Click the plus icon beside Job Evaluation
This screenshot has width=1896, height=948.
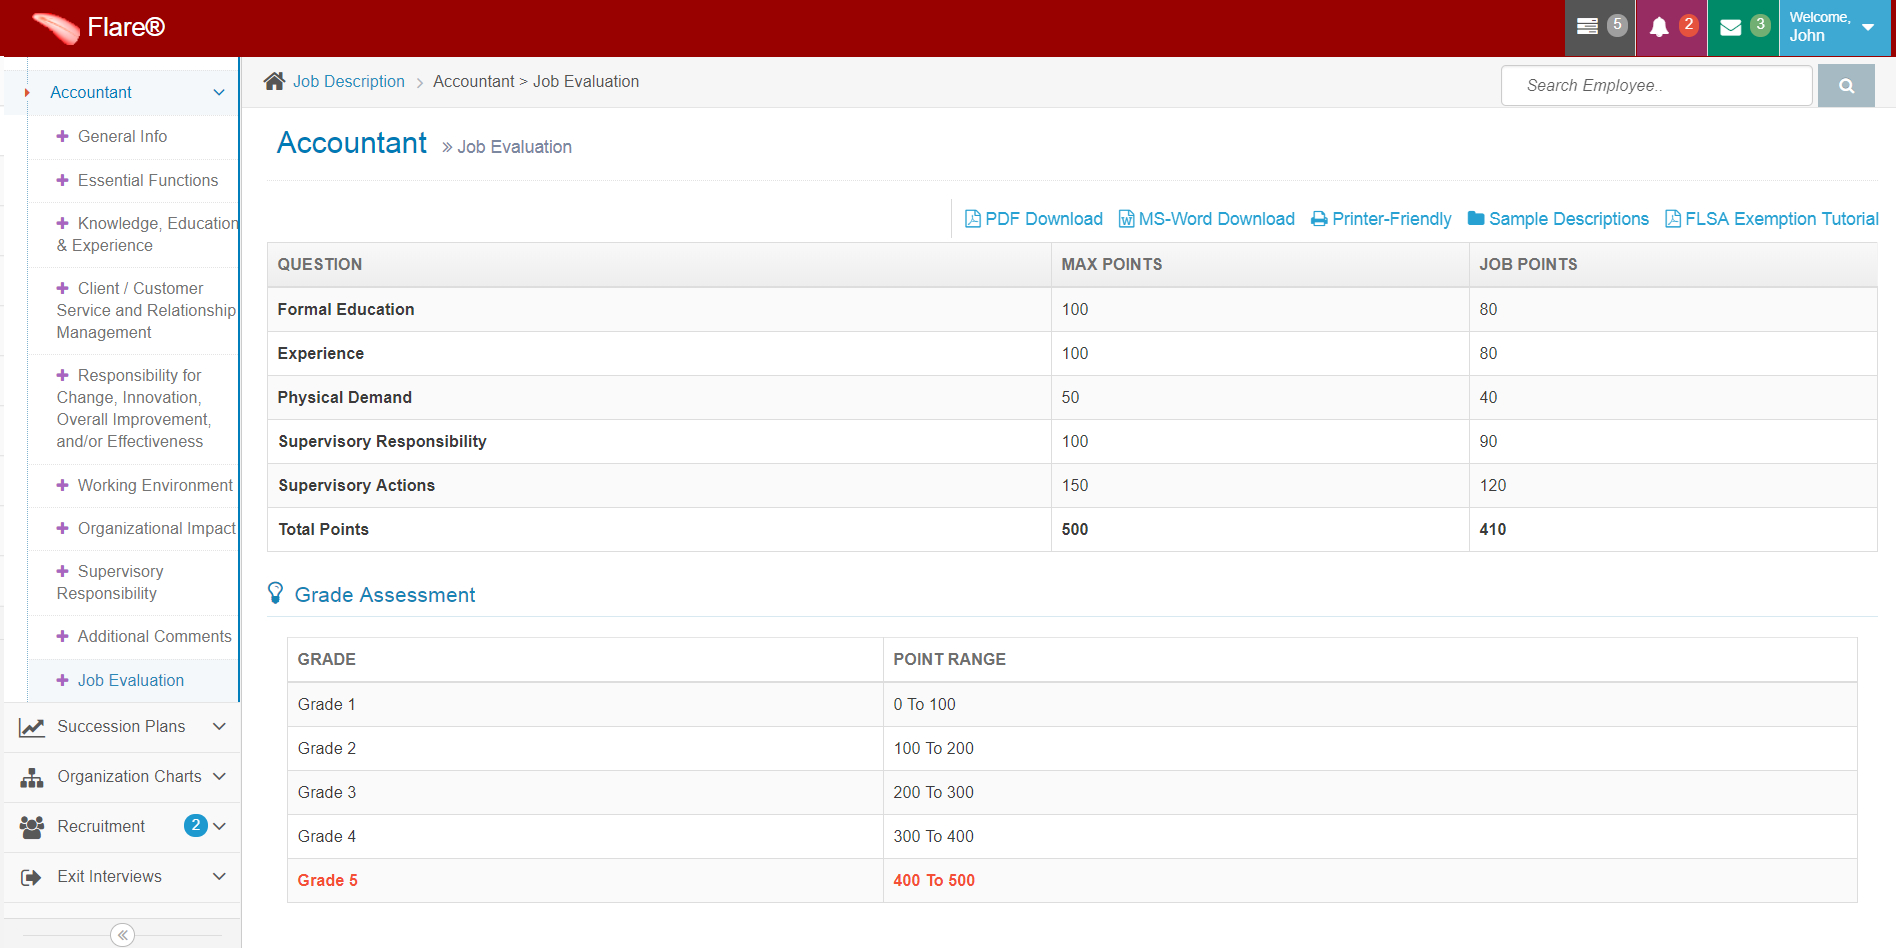(x=62, y=680)
